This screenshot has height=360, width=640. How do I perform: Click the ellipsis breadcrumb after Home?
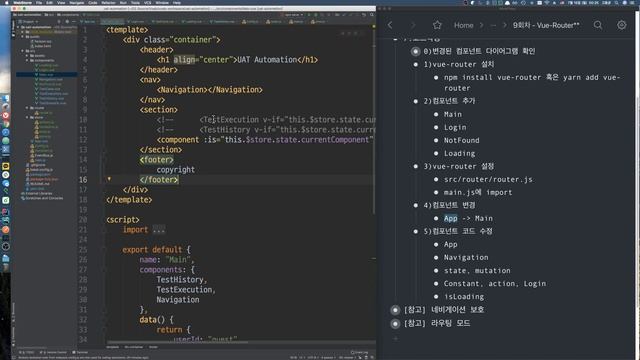click(x=493, y=25)
